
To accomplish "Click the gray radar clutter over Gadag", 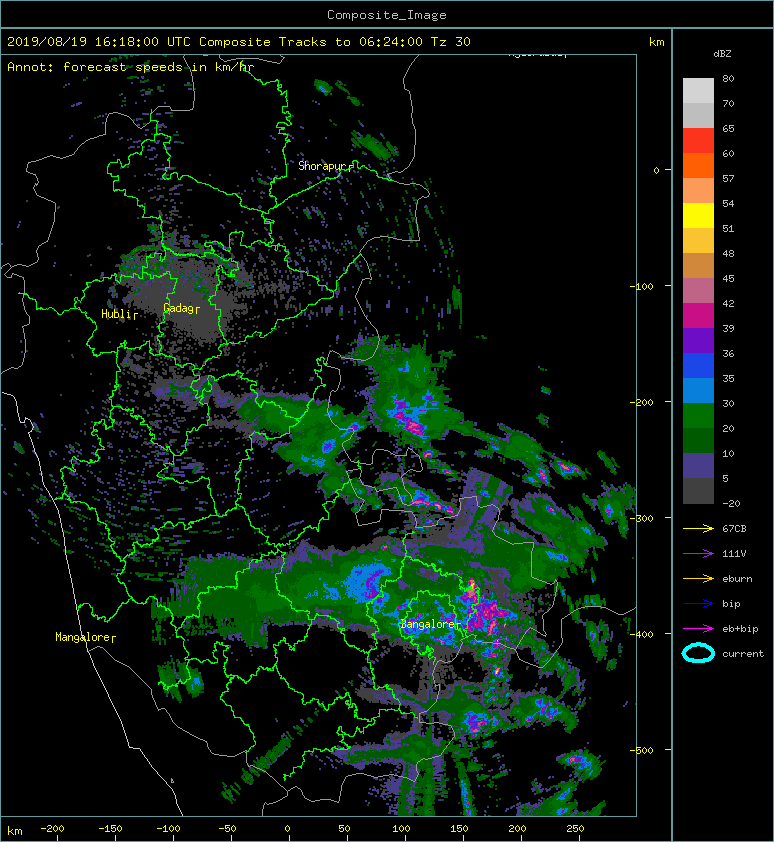I will point(183,301).
